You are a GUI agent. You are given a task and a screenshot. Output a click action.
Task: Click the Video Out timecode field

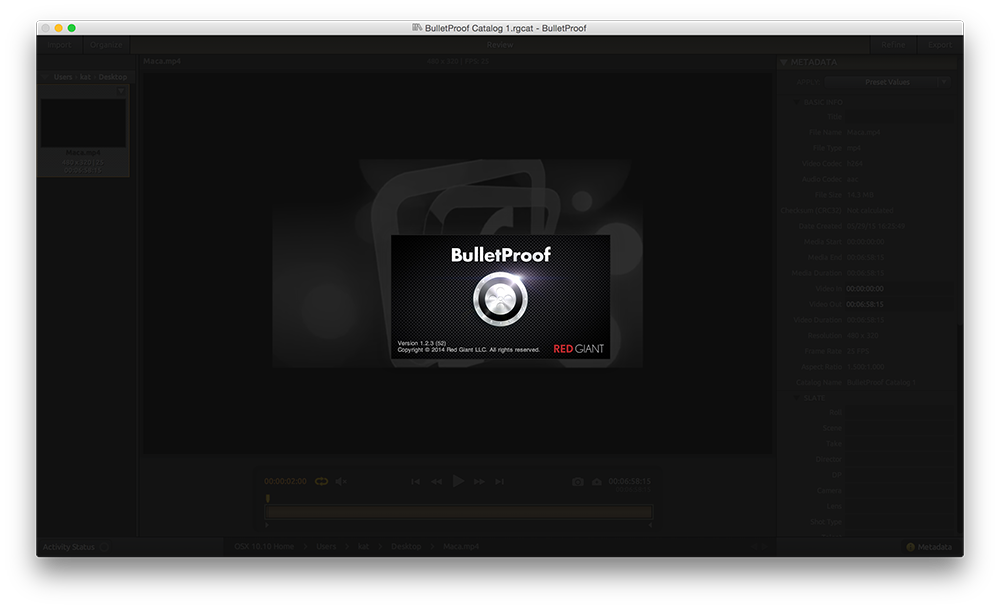pyautogui.click(x=900, y=304)
